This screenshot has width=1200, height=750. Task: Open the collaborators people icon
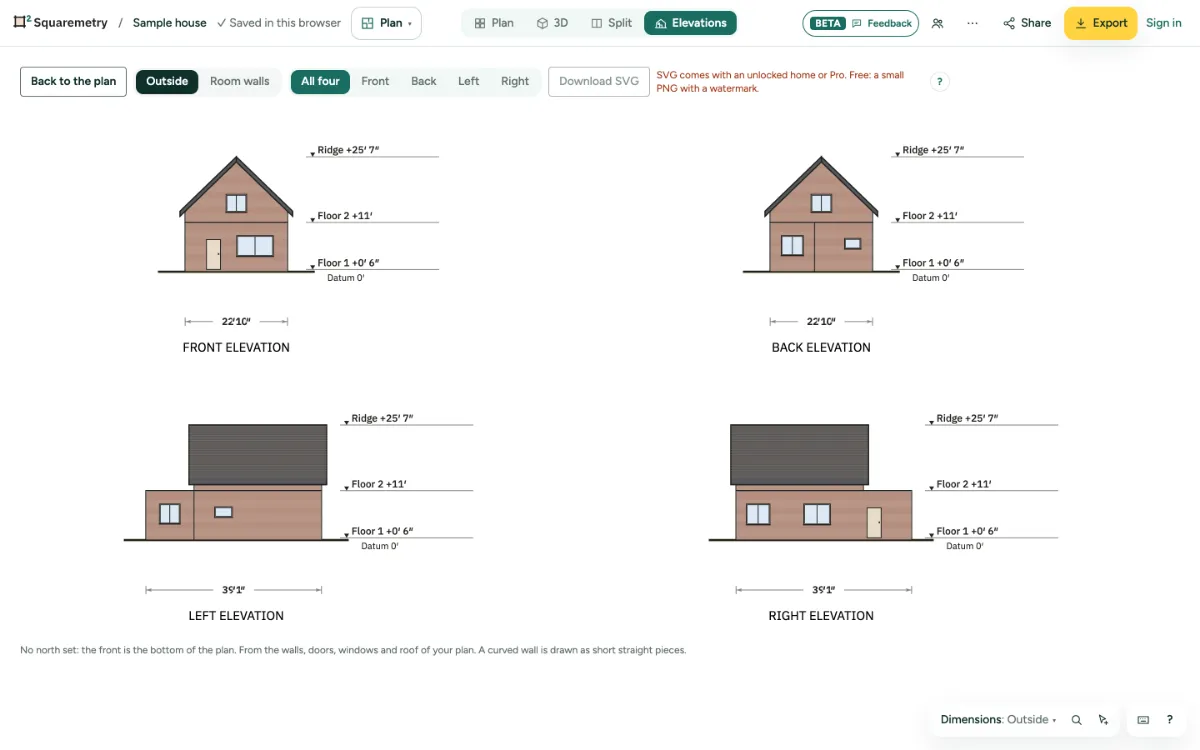(937, 23)
